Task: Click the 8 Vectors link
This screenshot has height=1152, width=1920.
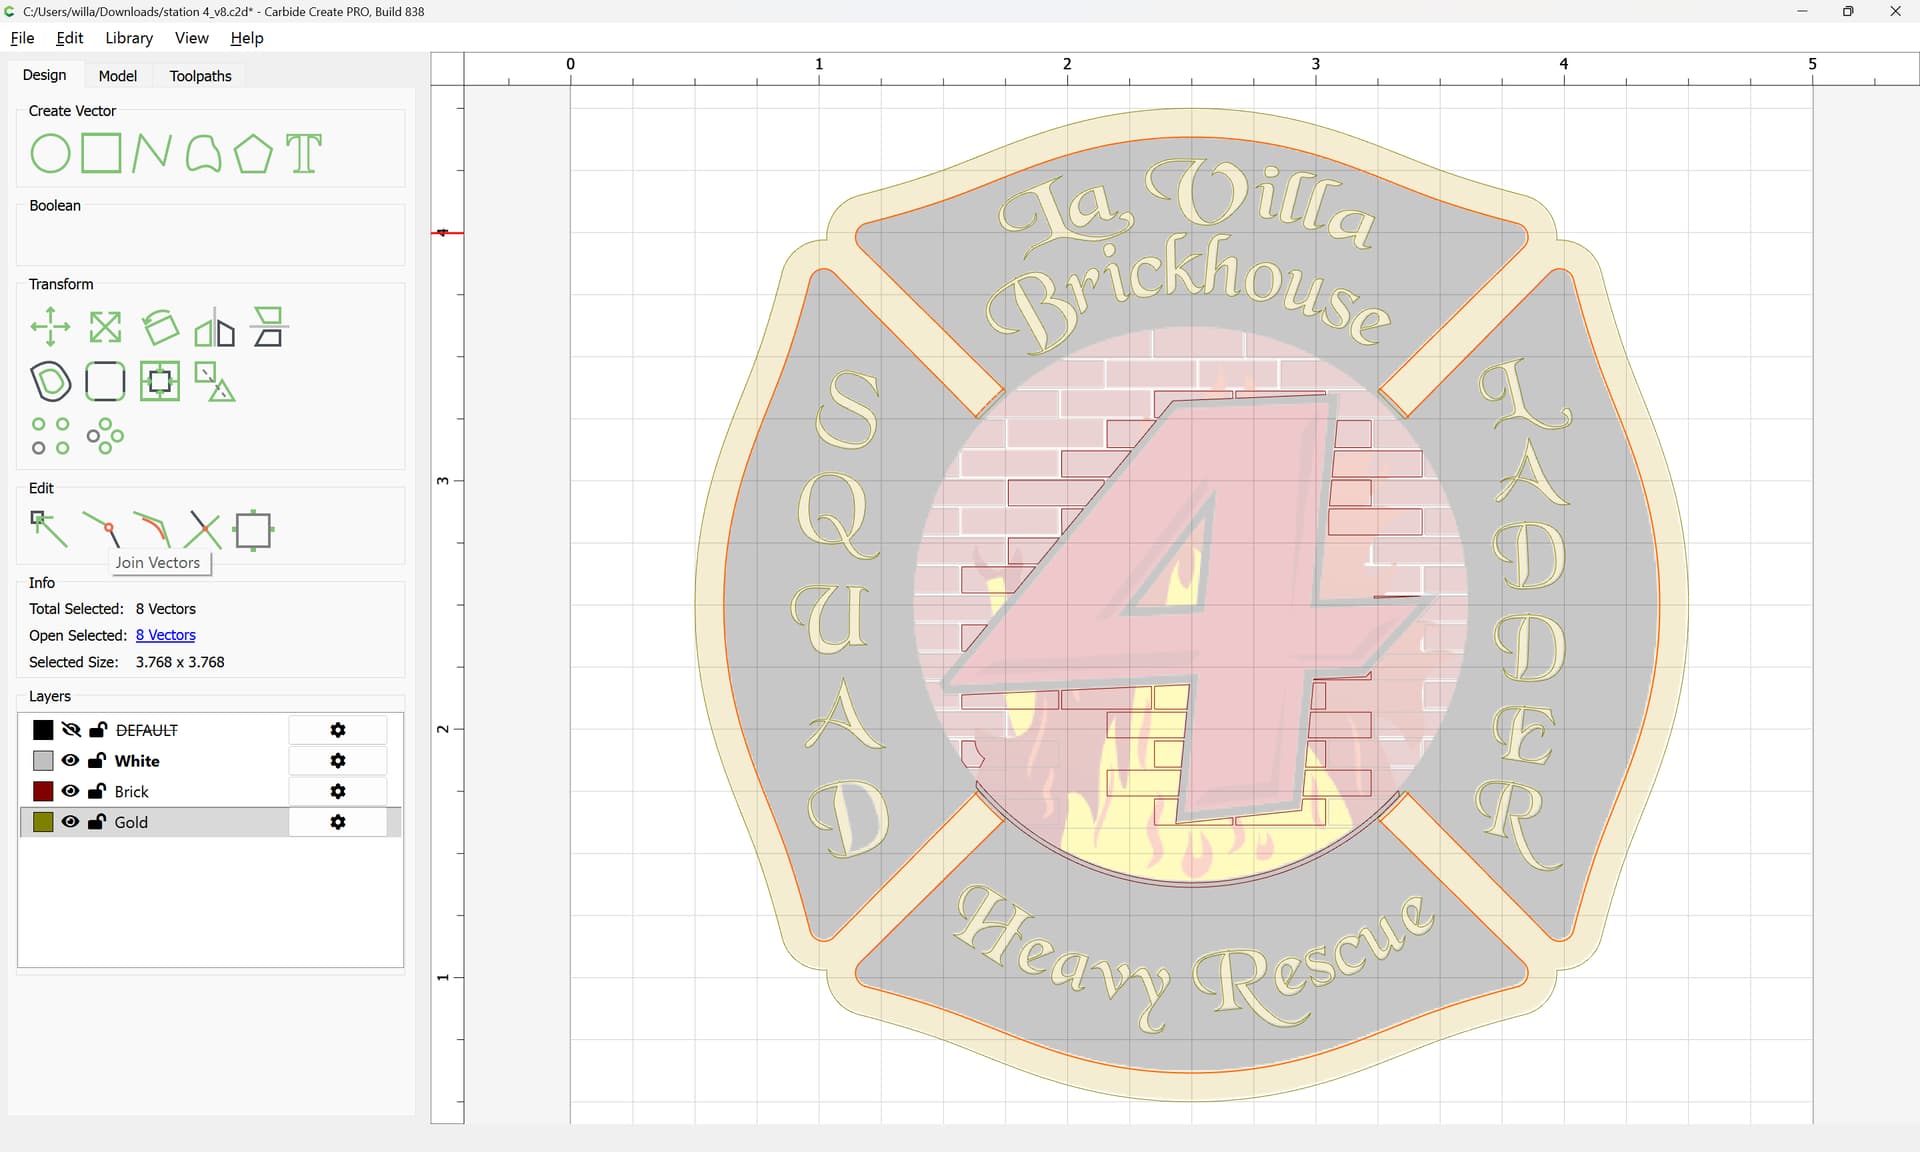Action: tap(165, 635)
